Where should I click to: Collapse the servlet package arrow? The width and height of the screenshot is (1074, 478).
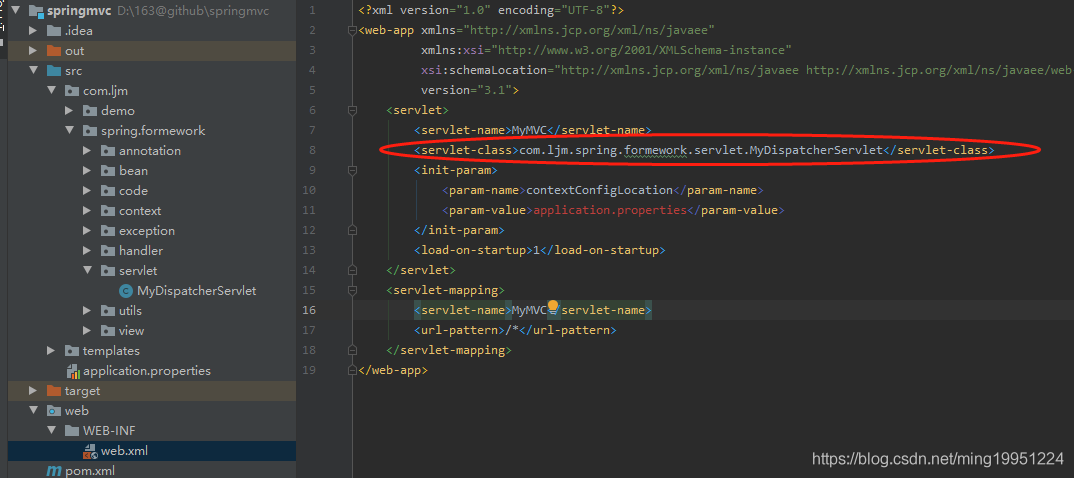point(87,271)
